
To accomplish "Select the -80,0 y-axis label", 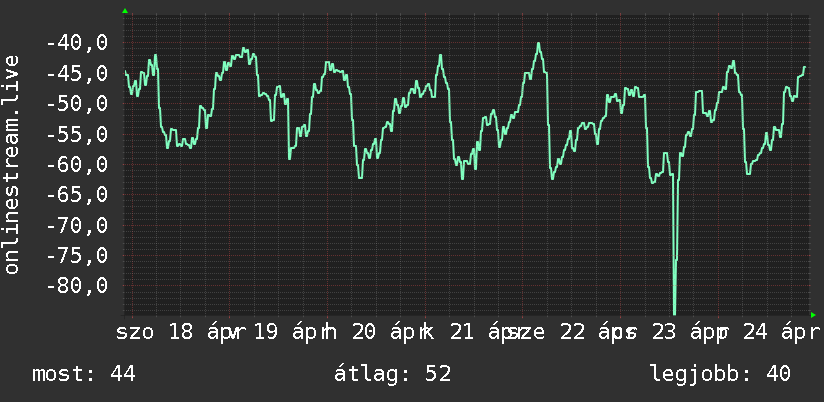I will point(77,286).
